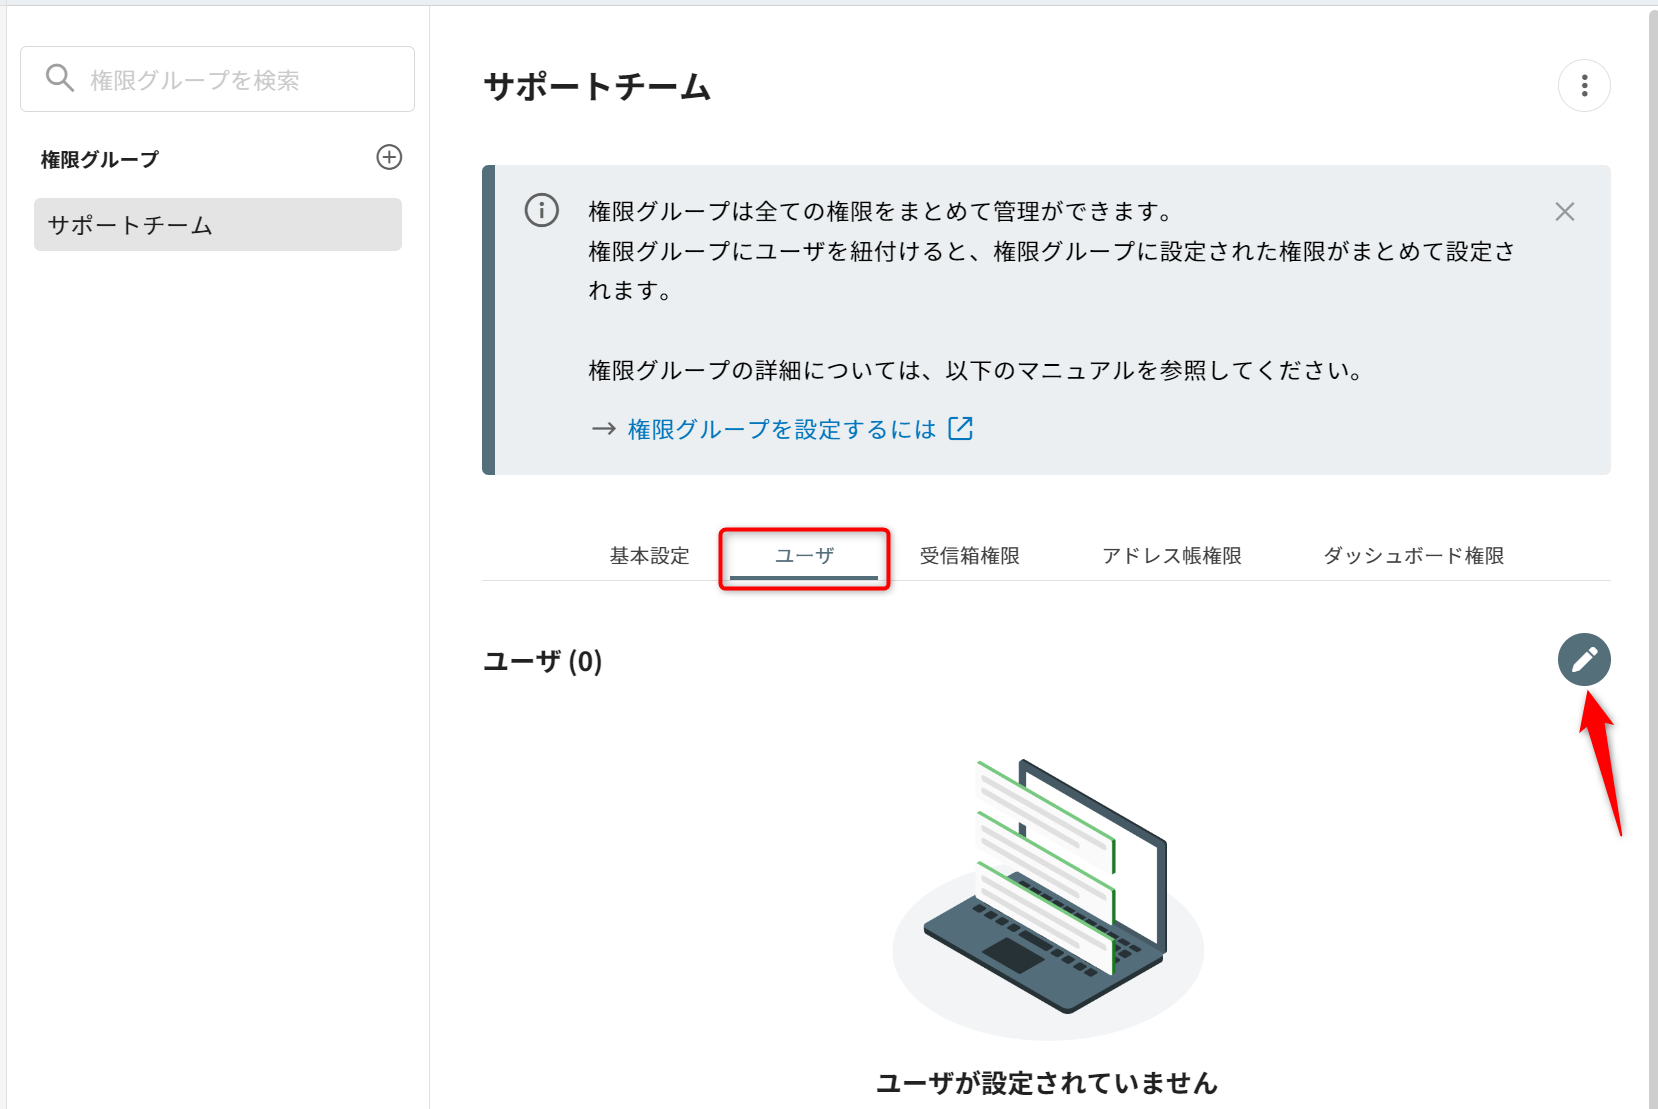Open the アドレス帳権限 tab
The height and width of the screenshot is (1109, 1658).
click(1171, 556)
